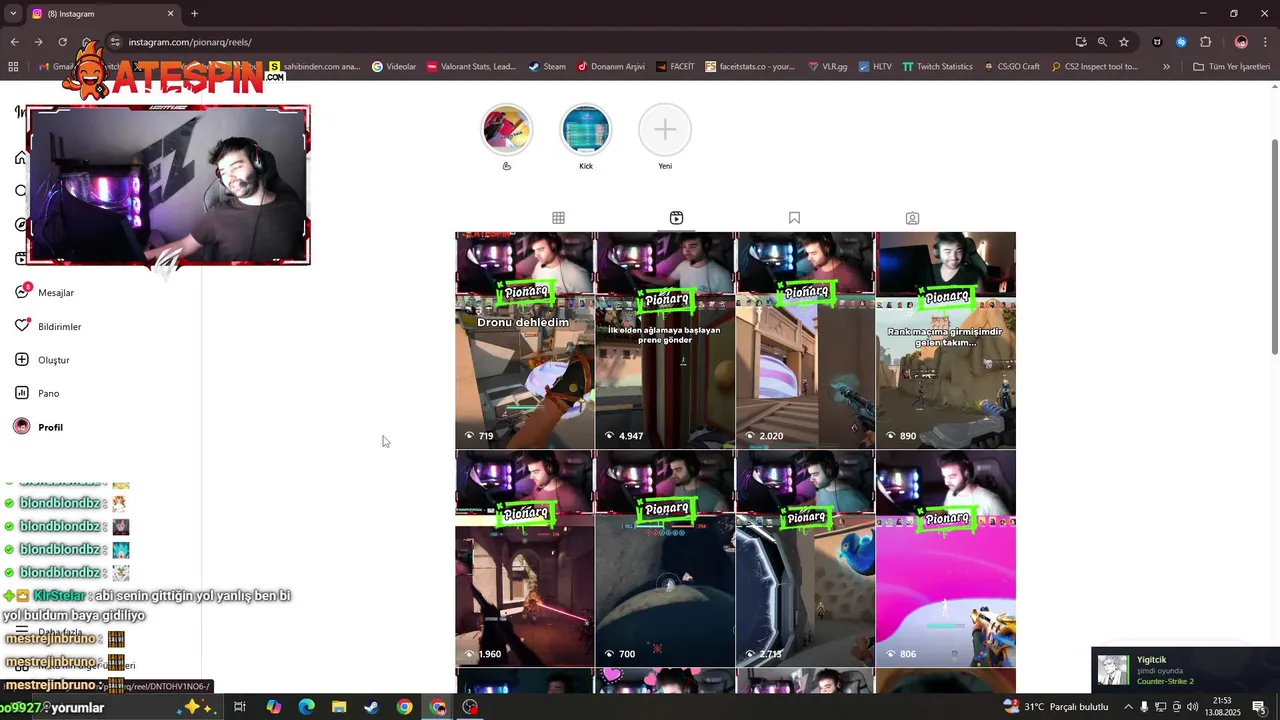Image resolution: width=1280 pixels, height=720 pixels.
Task: Open the Pano dashboard item
Action: [36, 393]
